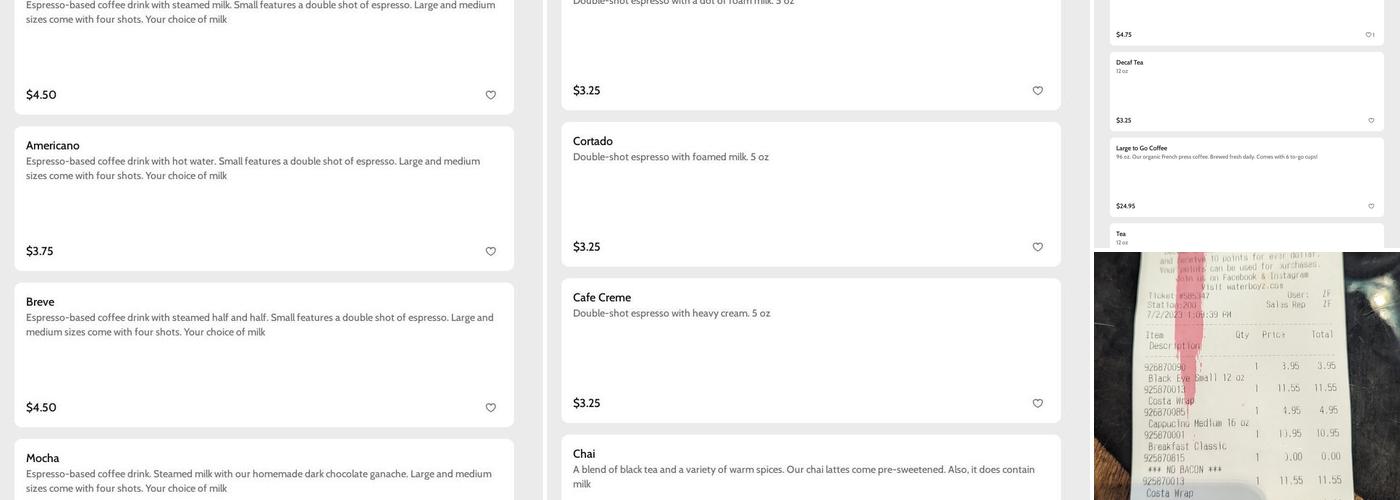Screen dimensions: 1400x500
Task: Click the $24.95 price label
Action: pyautogui.click(x=1125, y=206)
